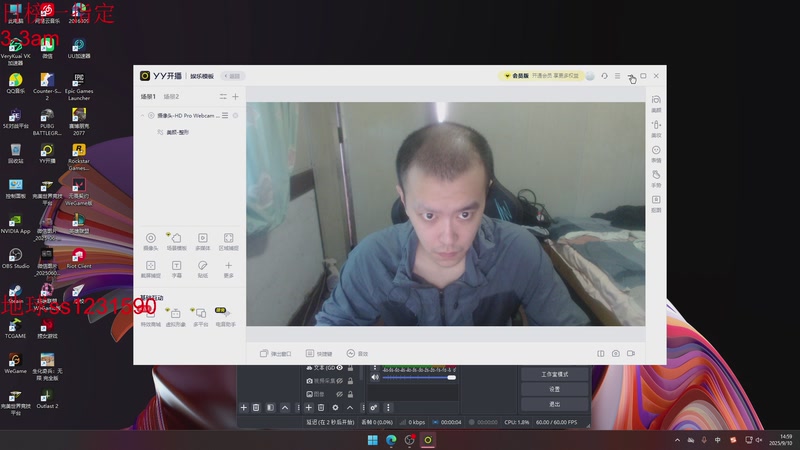Open OBS audio mixer three-dot menu
The image size is (800, 450).
[388, 408]
